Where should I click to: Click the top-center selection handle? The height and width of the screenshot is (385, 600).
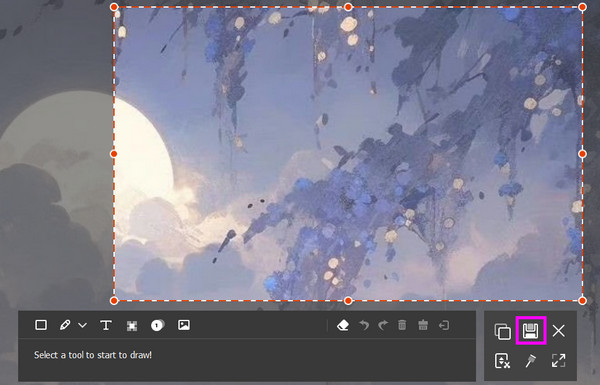(348, 7)
